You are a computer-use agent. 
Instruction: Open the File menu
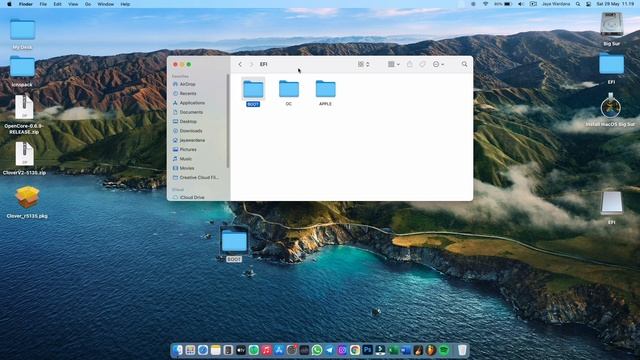coord(43,4)
